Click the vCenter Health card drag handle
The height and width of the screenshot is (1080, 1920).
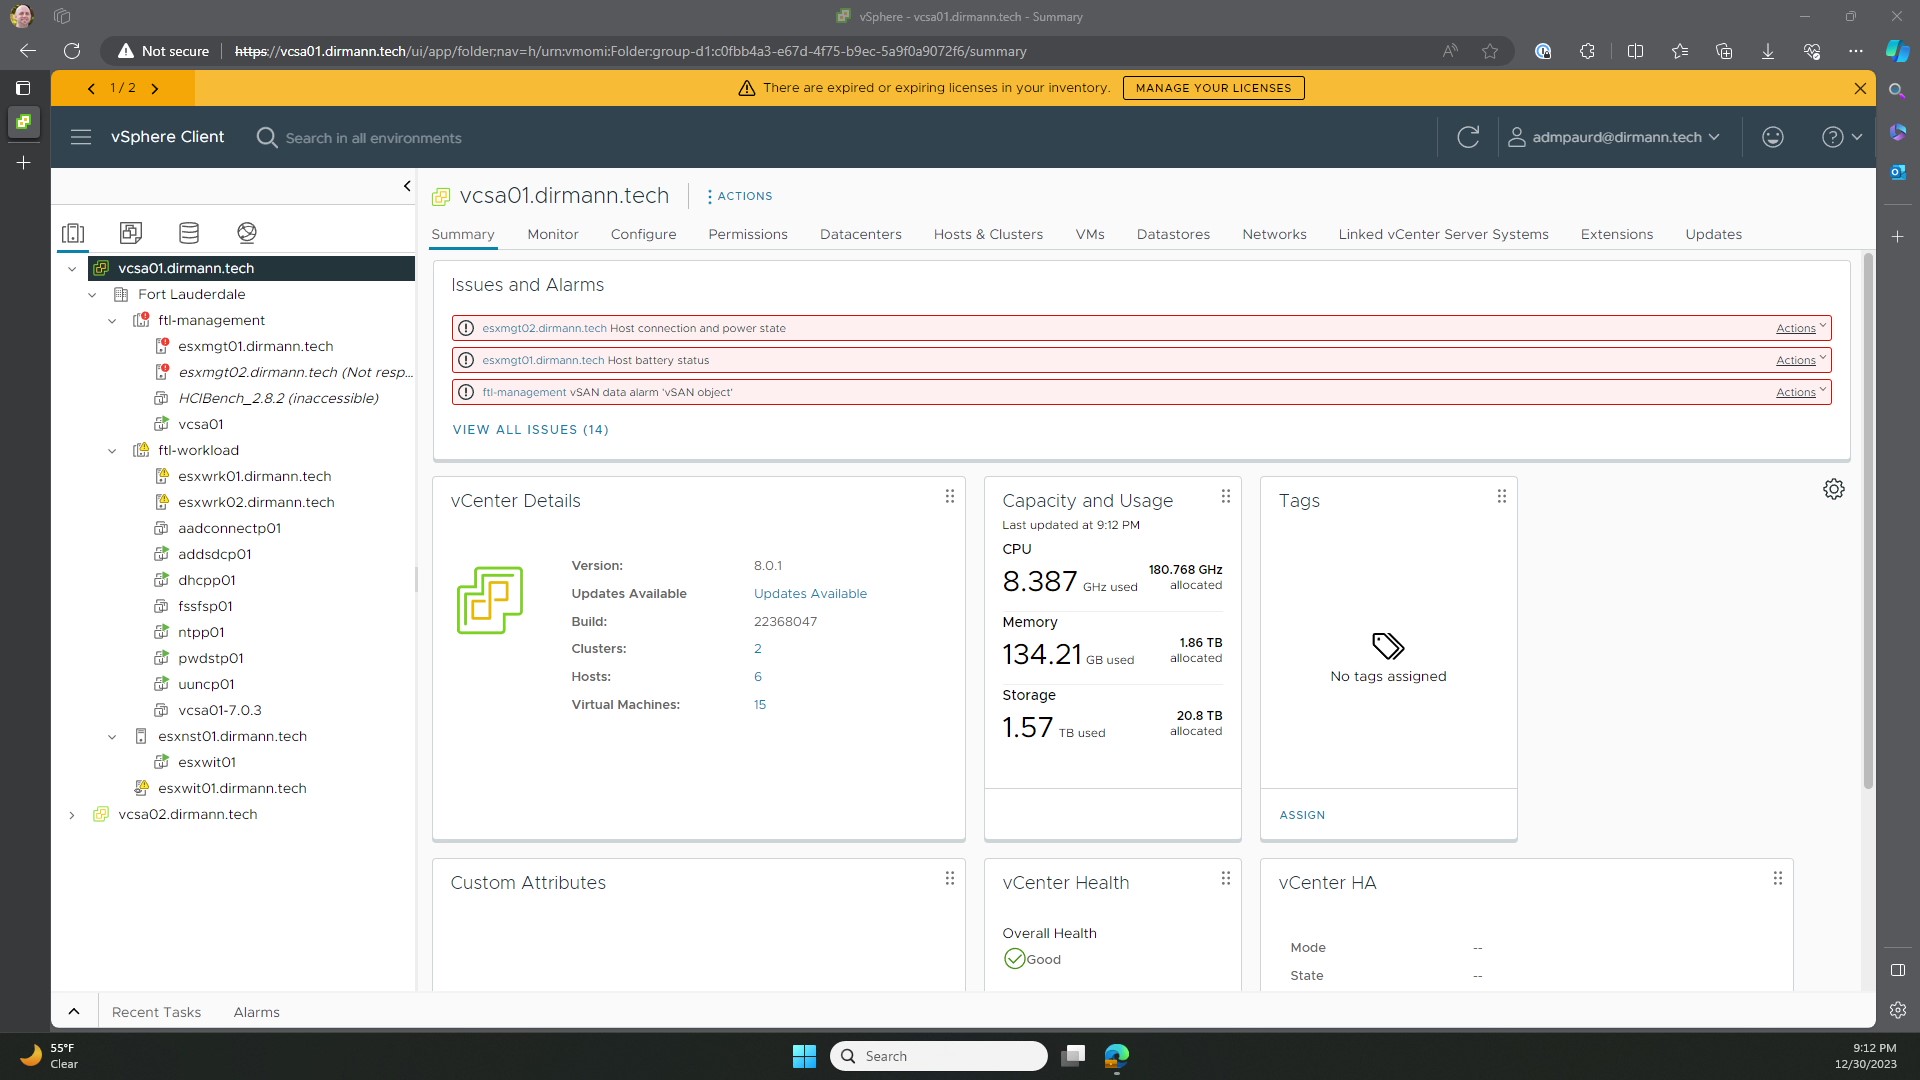(x=1226, y=879)
